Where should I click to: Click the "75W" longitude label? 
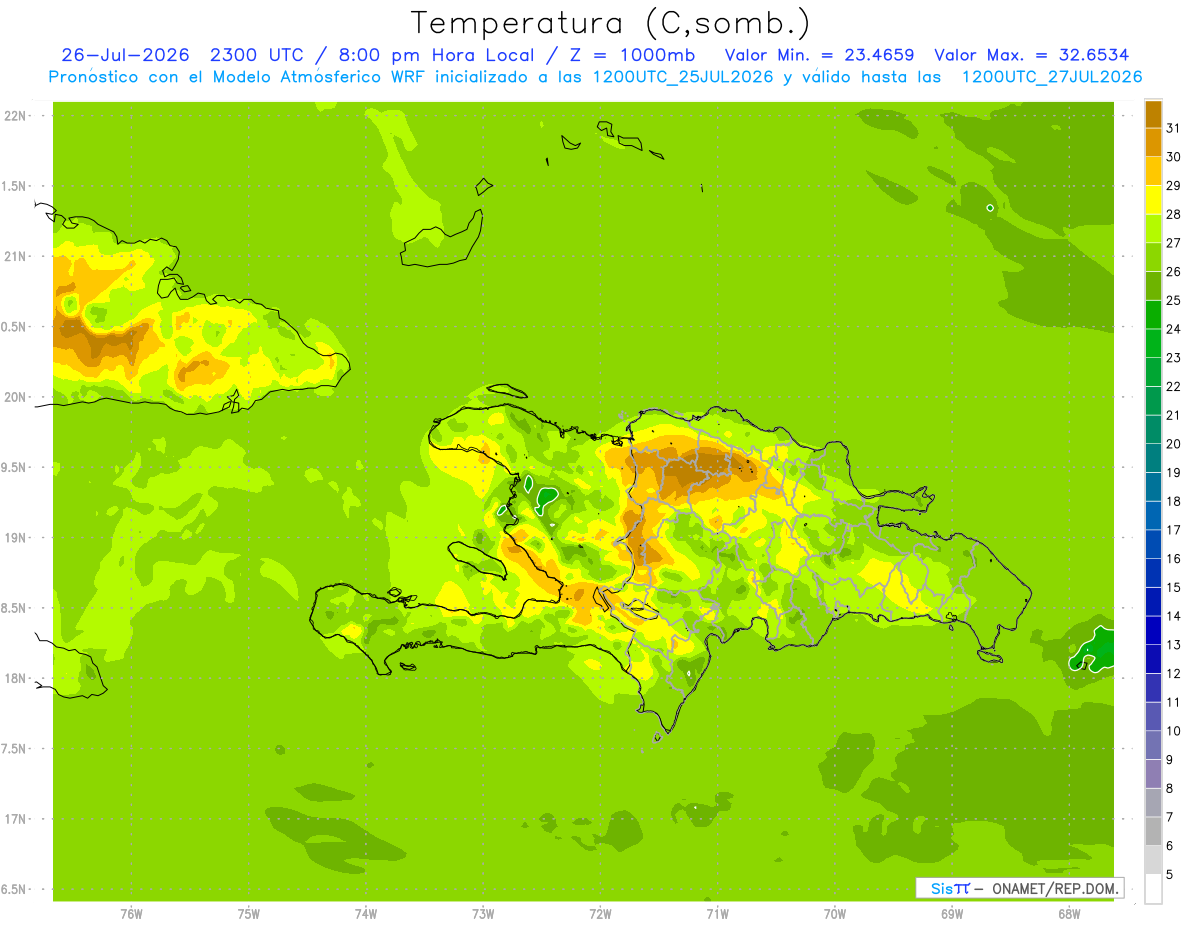click(x=248, y=914)
